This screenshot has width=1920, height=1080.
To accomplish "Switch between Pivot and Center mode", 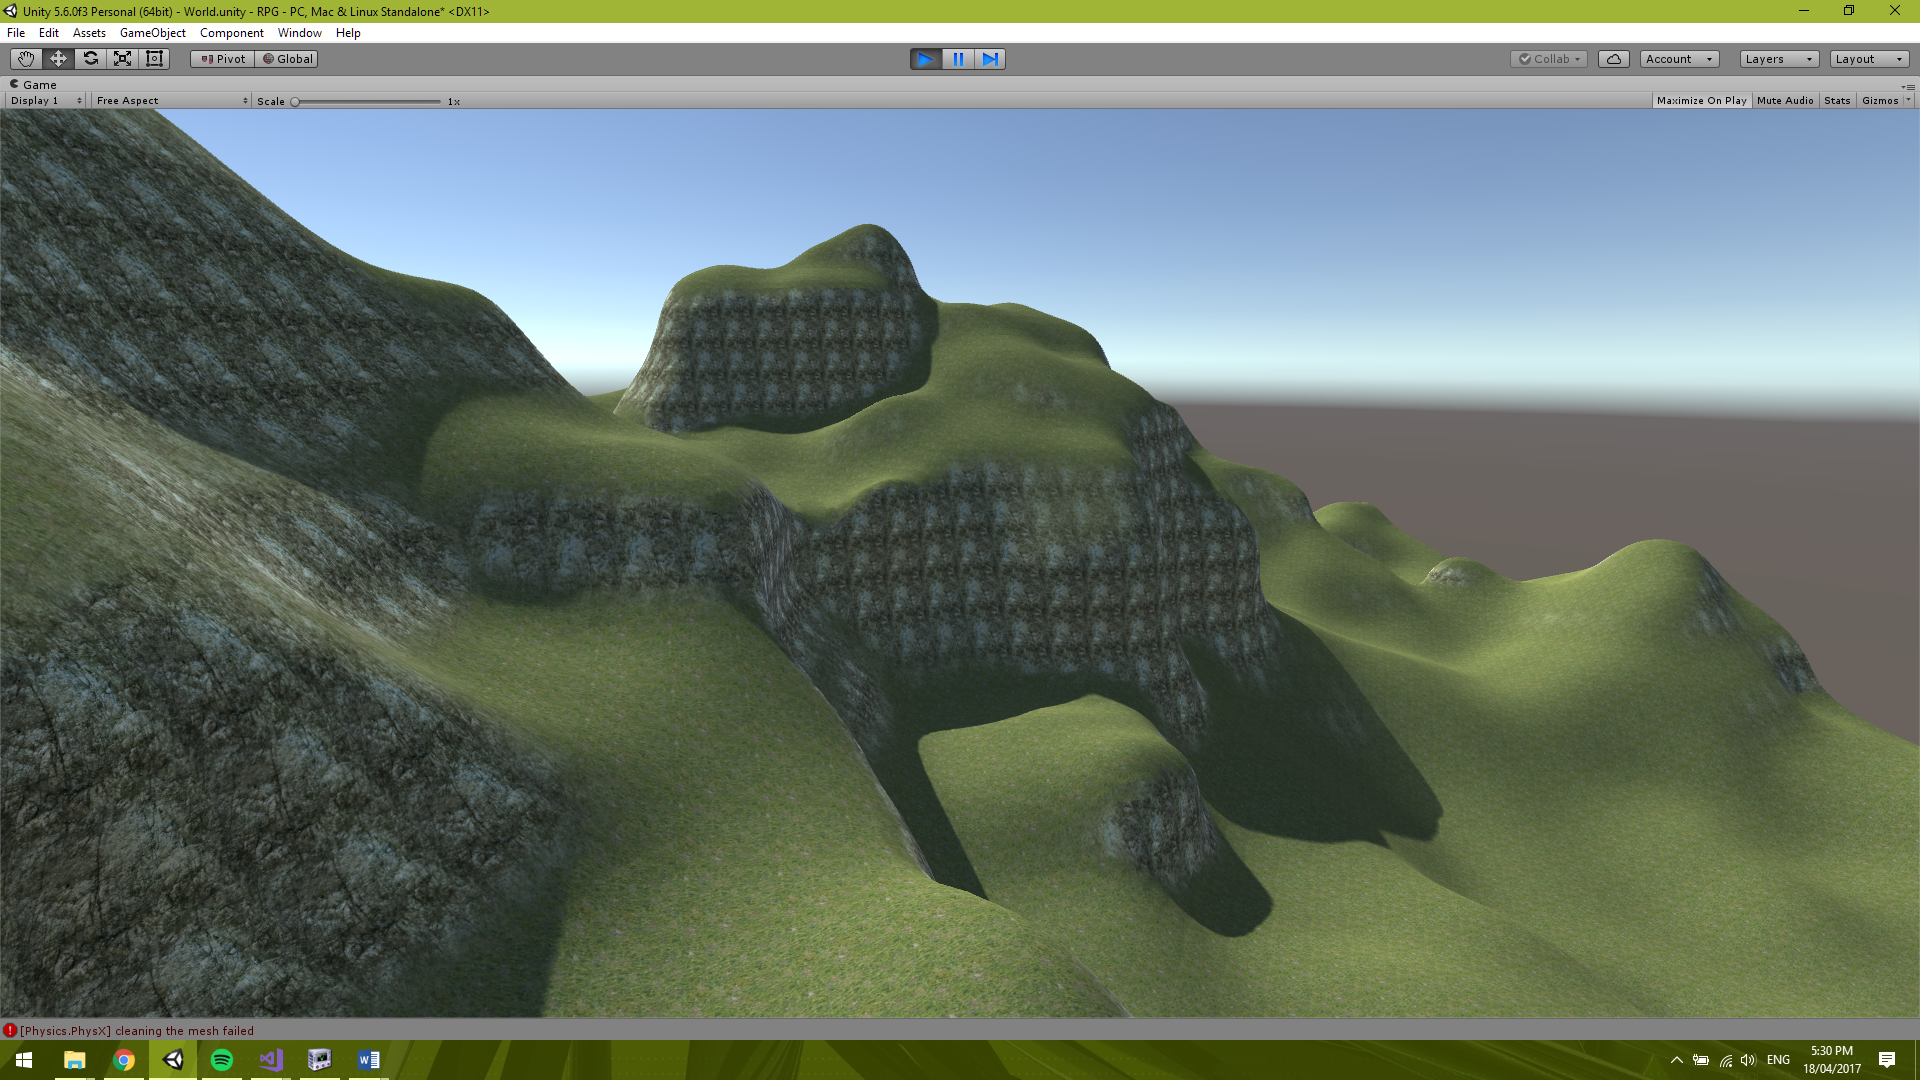I will 222,58.
